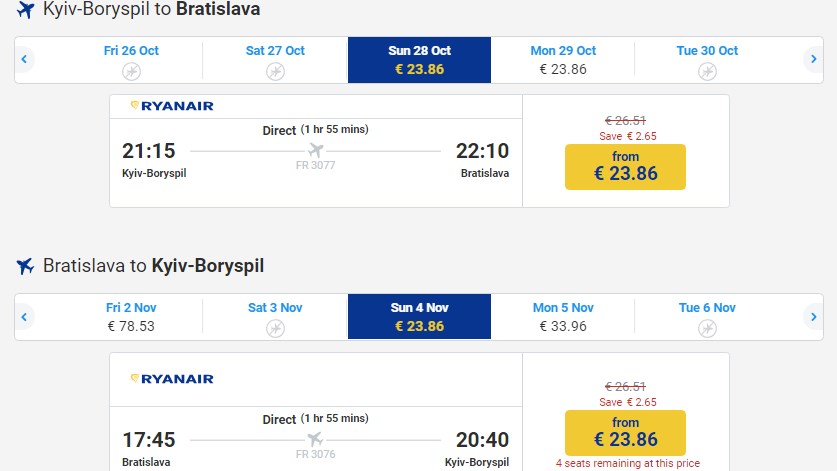837x471 pixels.
Task: Select the Mon 29 Oct outbound date
Action: click(563, 60)
